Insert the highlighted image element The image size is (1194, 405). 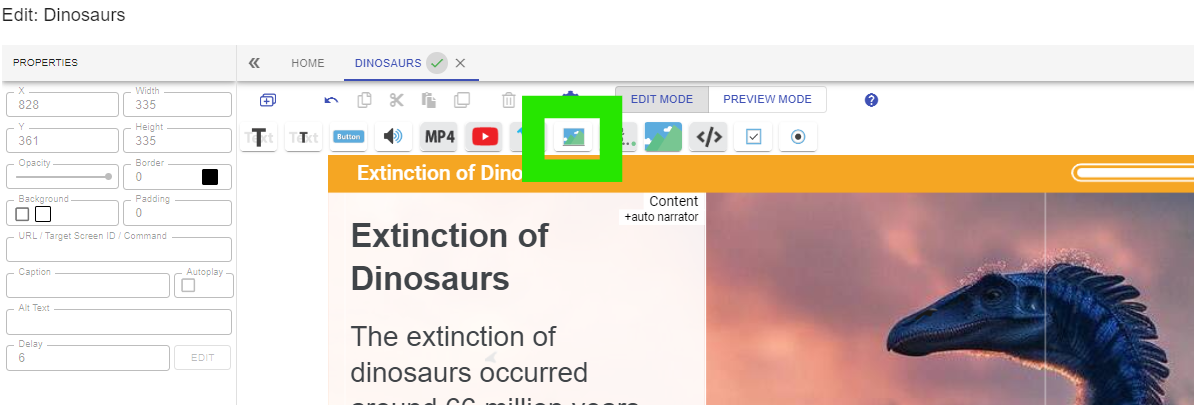[573, 137]
